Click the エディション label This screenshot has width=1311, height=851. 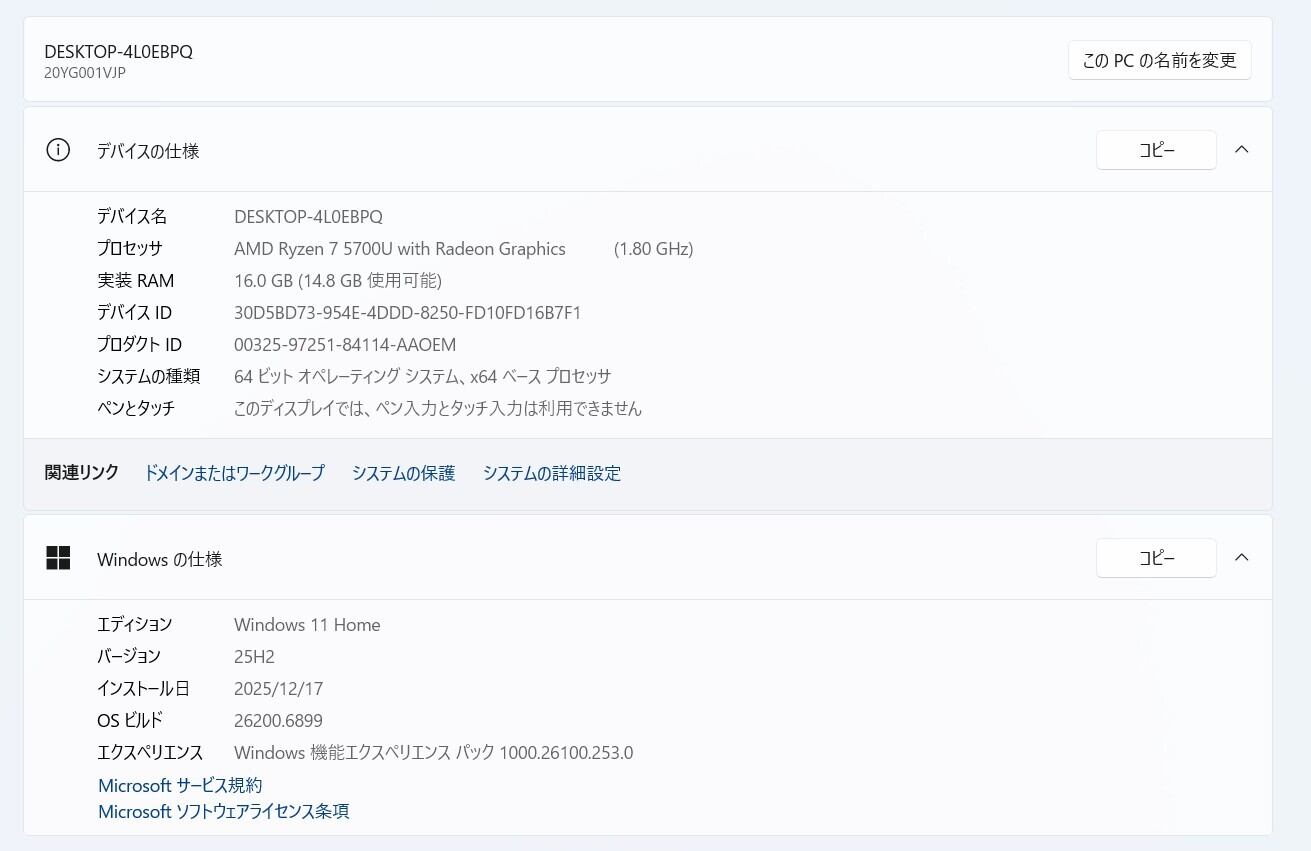coord(135,625)
